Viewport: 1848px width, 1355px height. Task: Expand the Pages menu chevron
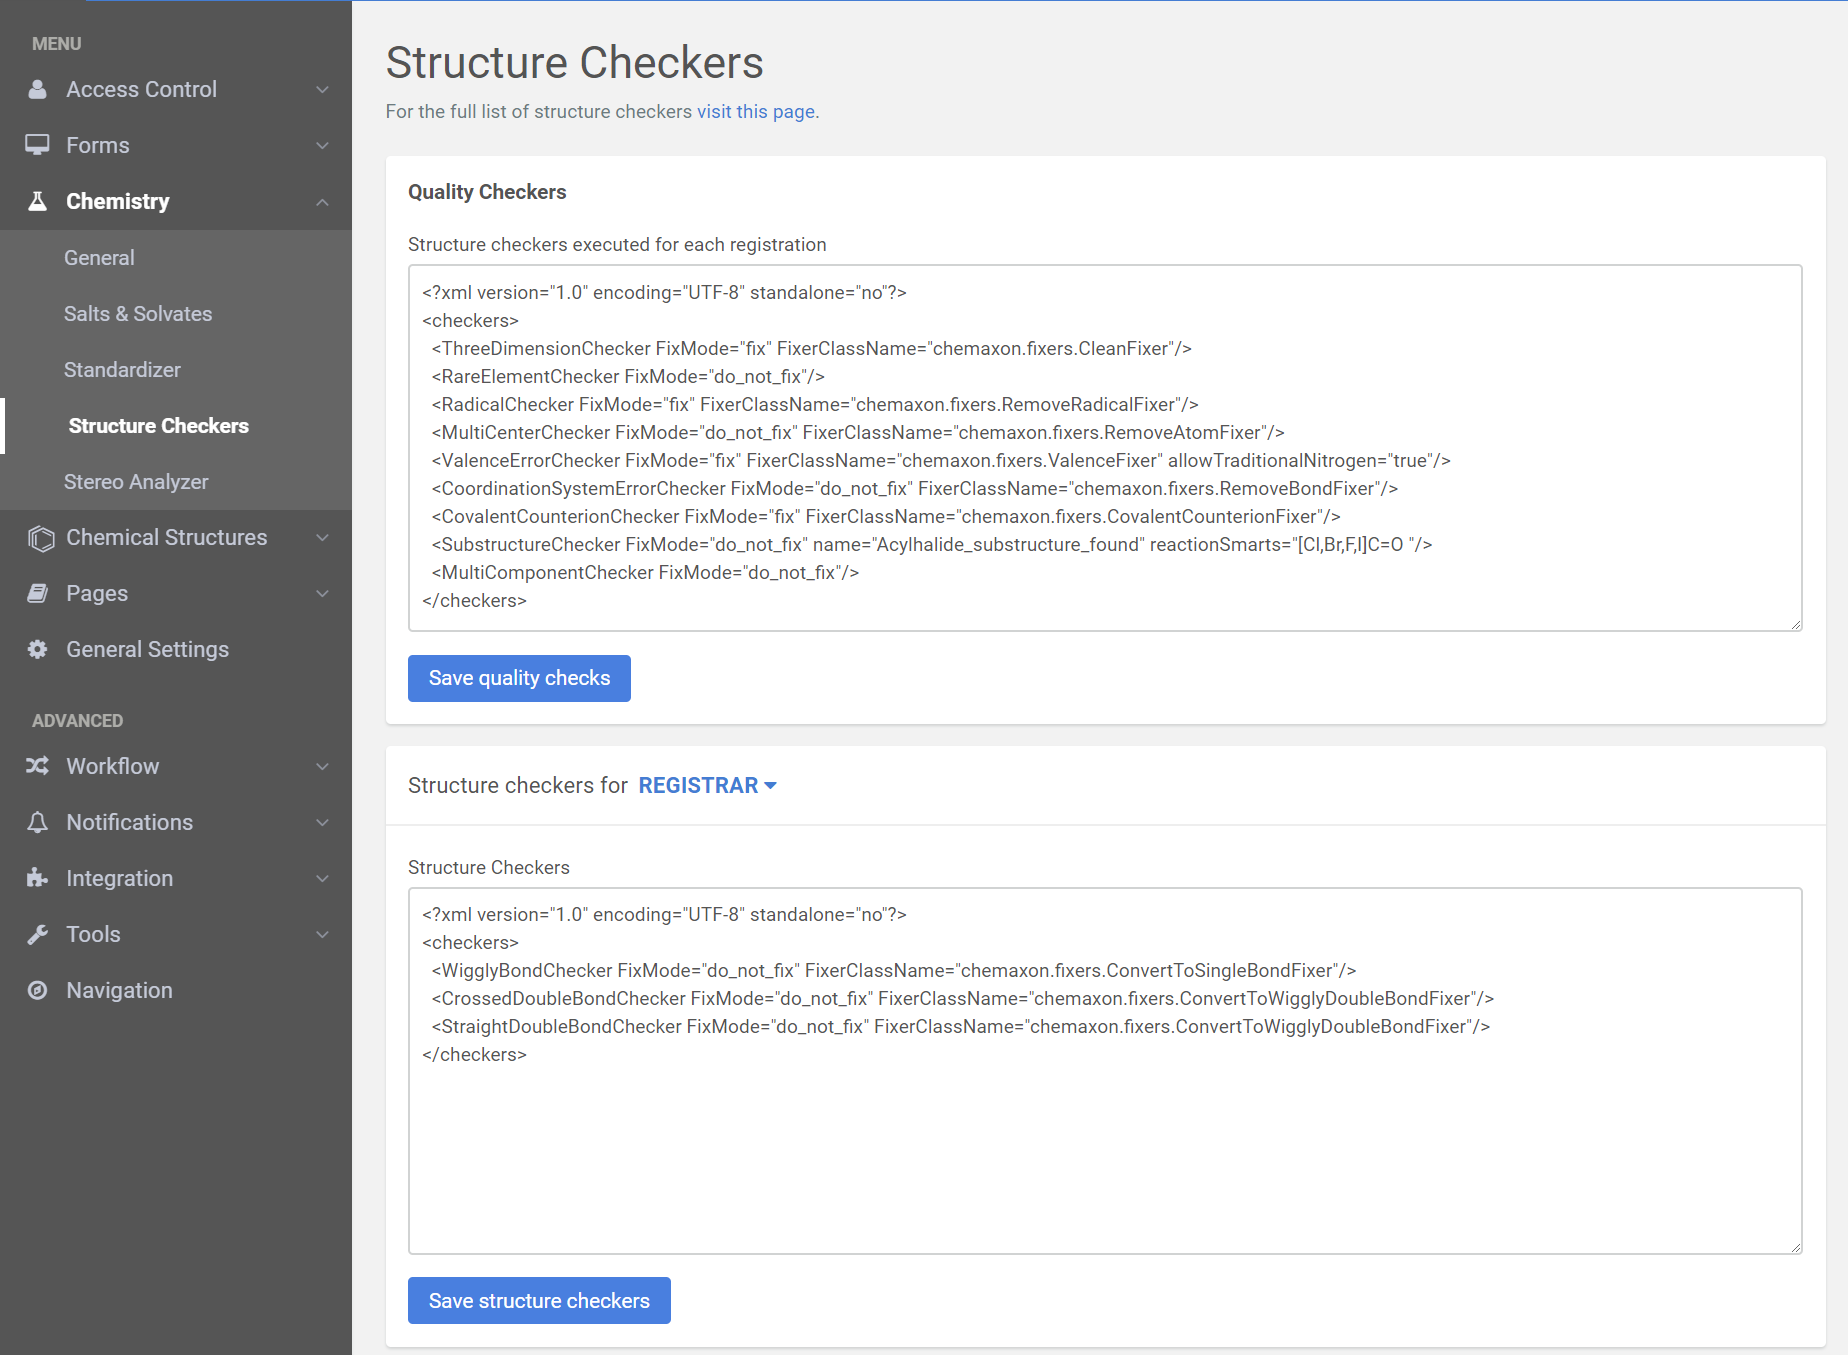pos(322,593)
